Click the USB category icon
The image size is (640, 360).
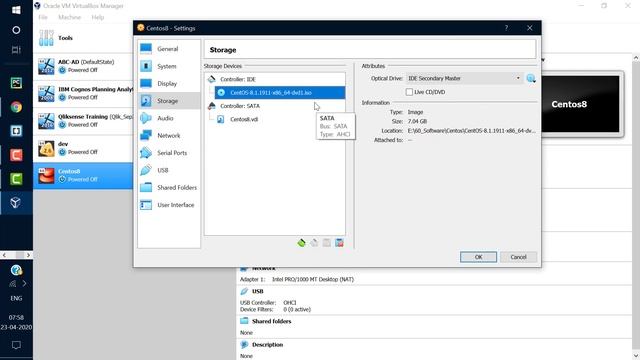tap(146, 170)
